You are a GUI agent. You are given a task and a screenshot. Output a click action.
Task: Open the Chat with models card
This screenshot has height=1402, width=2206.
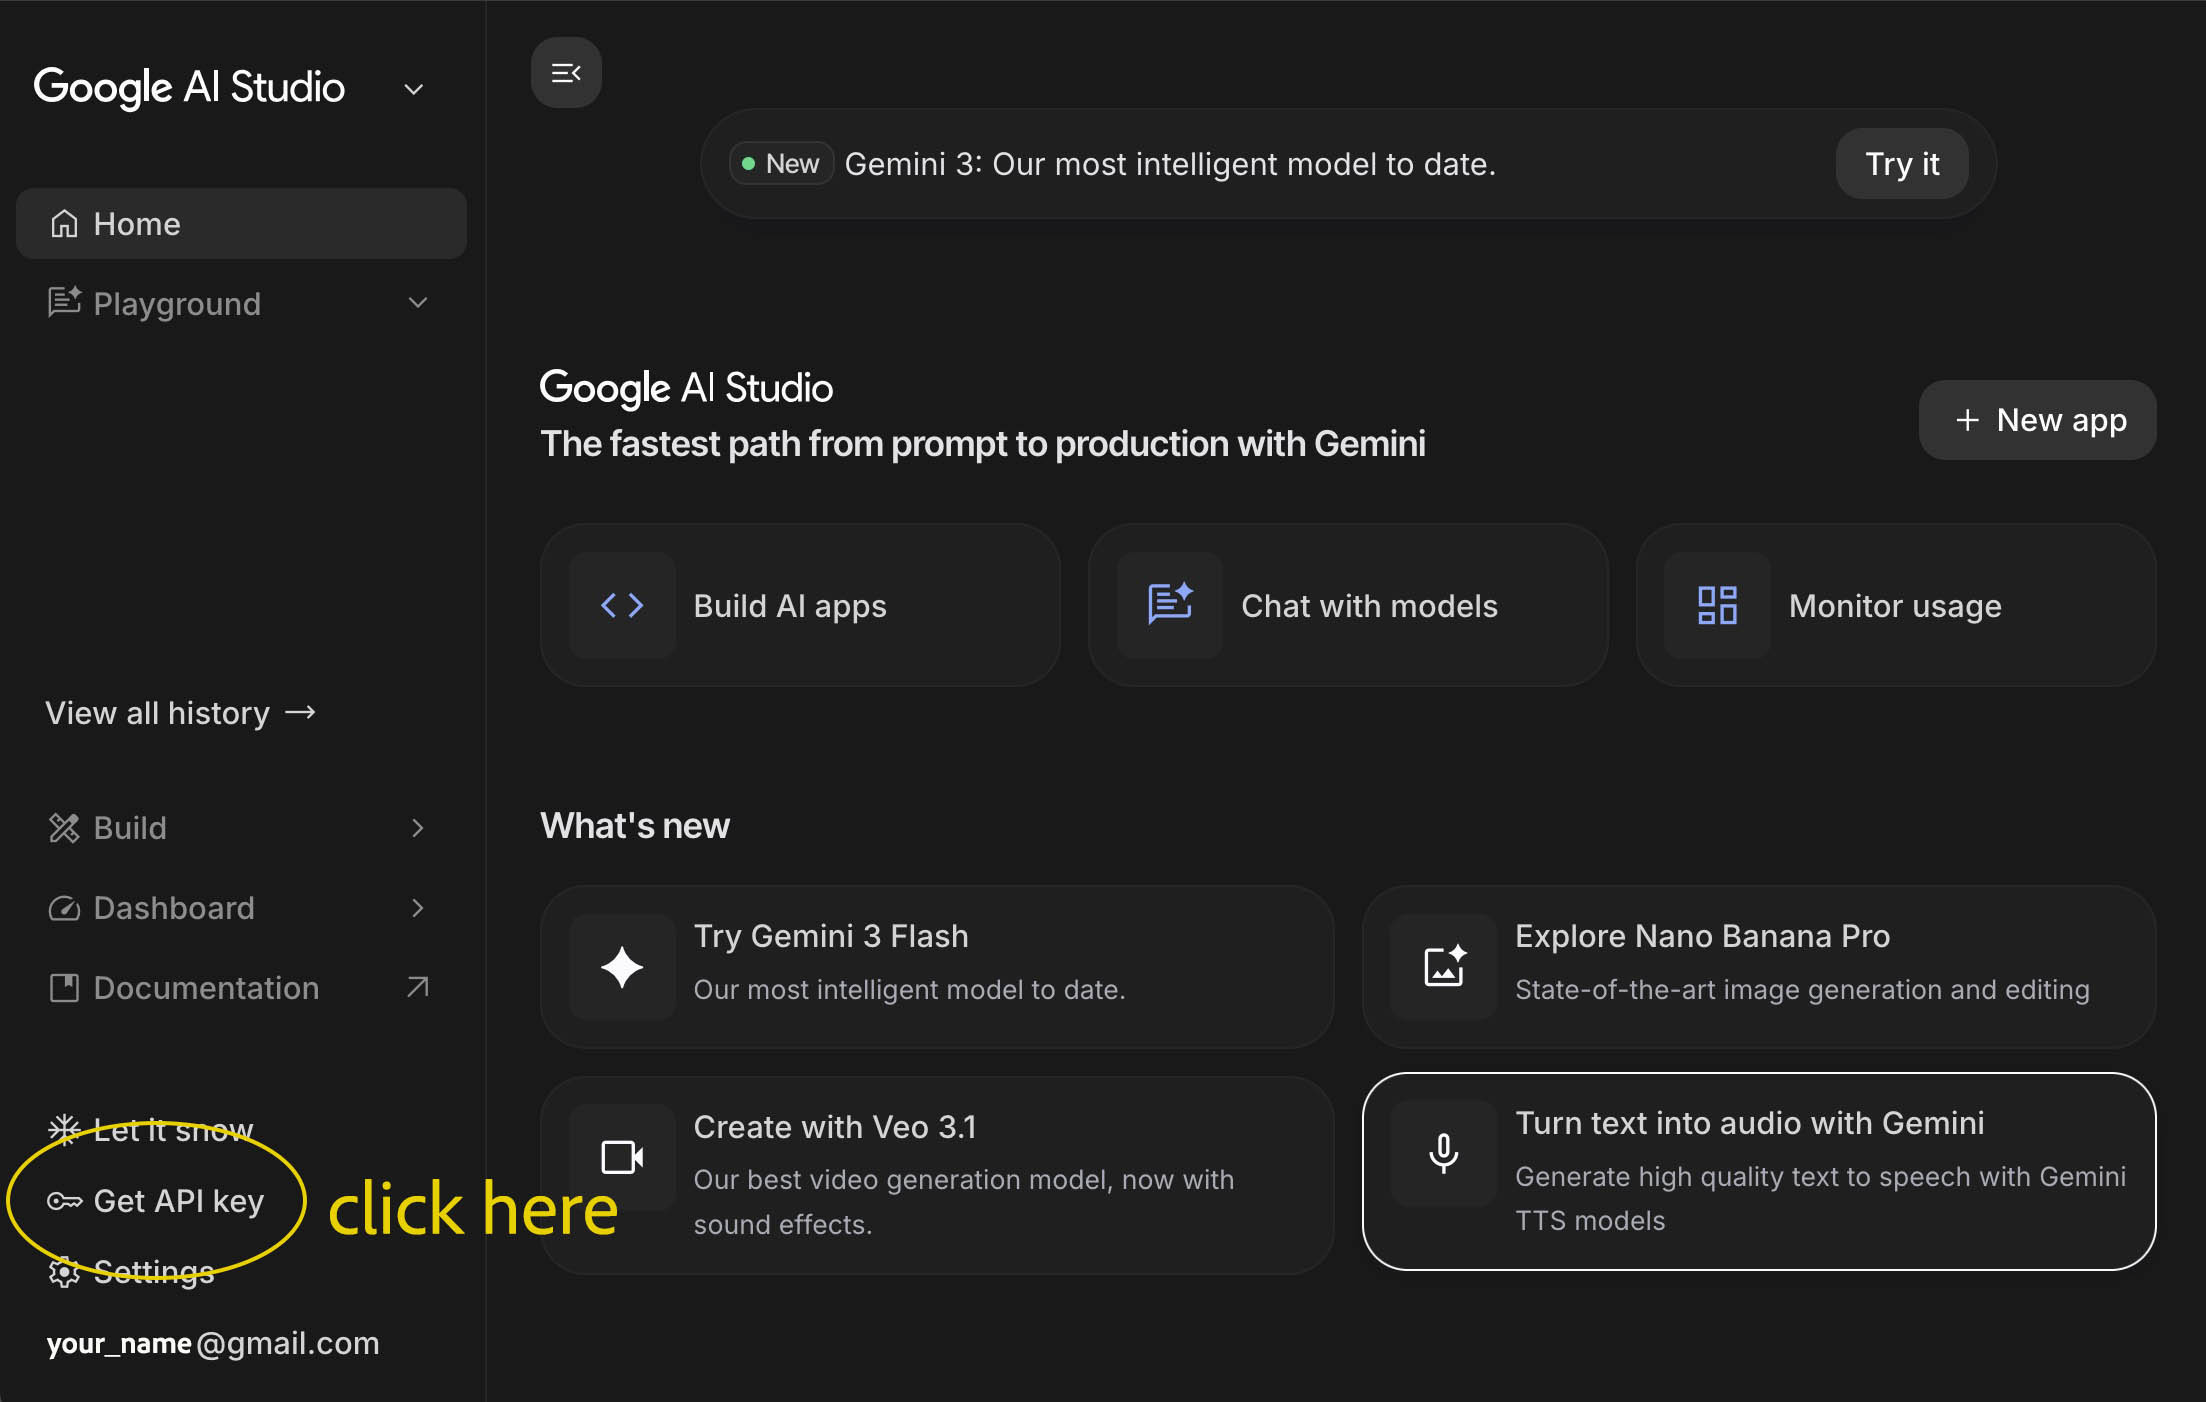pos(1348,605)
